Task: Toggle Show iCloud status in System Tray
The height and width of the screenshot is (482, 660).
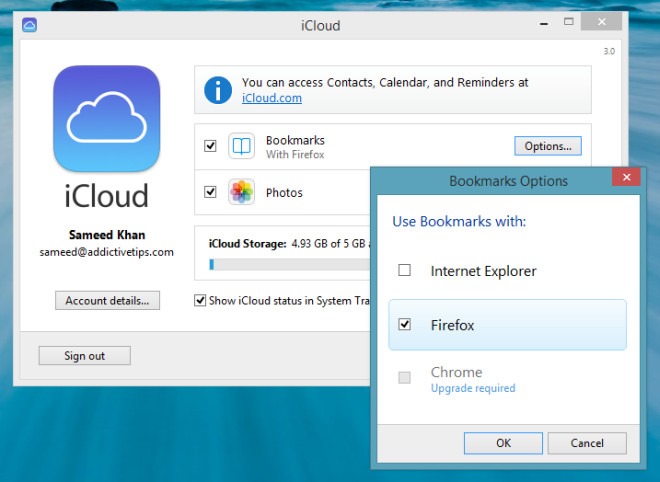Action: click(x=200, y=301)
